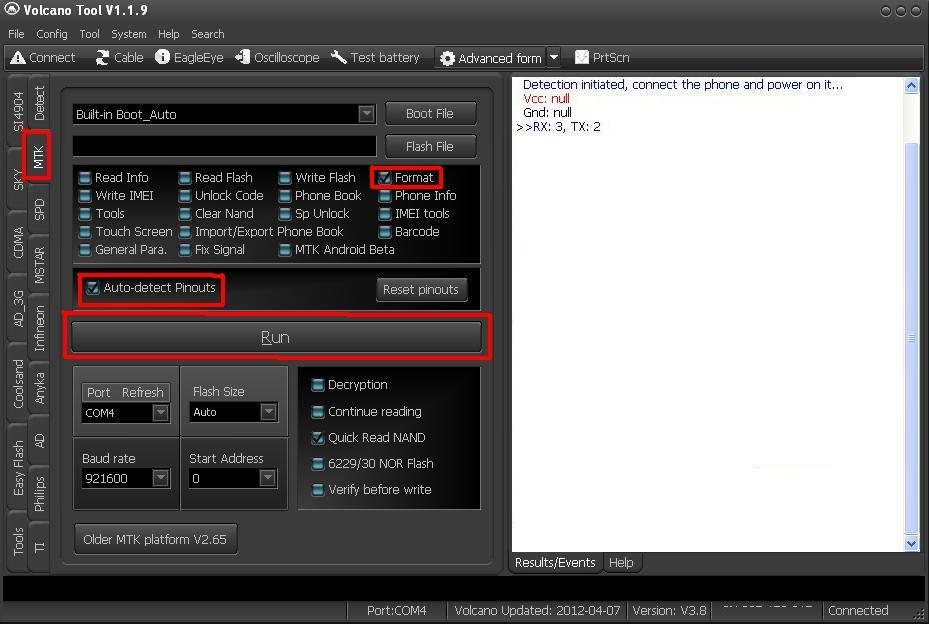The height and width of the screenshot is (624, 929).
Task: Open the Help tab beside Results/Events
Action: click(621, 562)
